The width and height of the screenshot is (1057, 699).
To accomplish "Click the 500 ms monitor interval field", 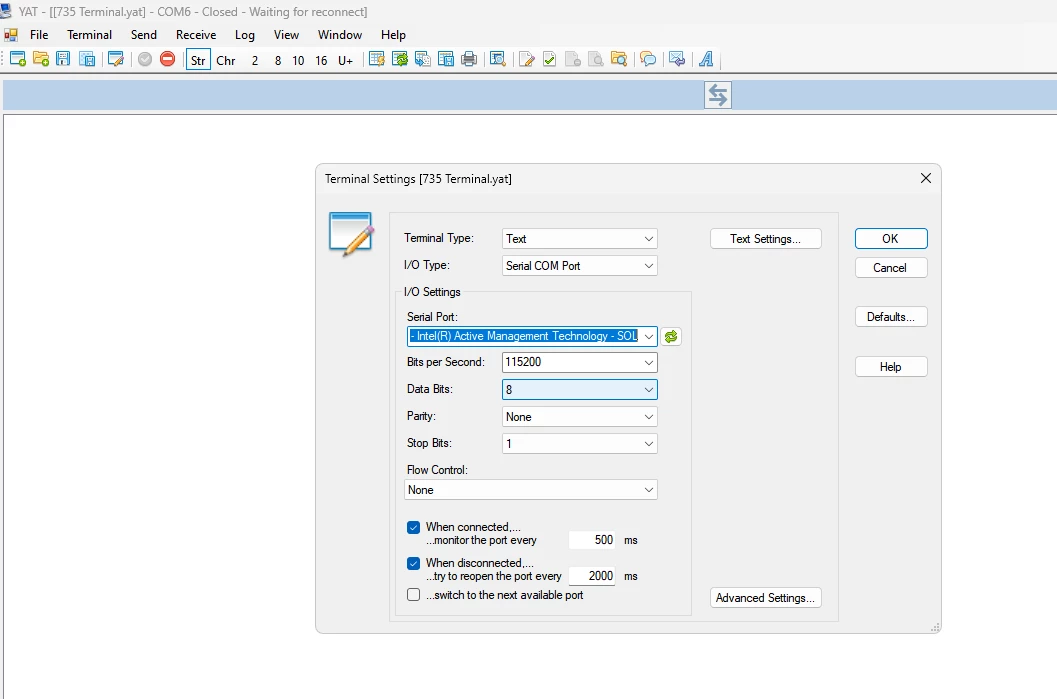I will click(x=592, y=540).
